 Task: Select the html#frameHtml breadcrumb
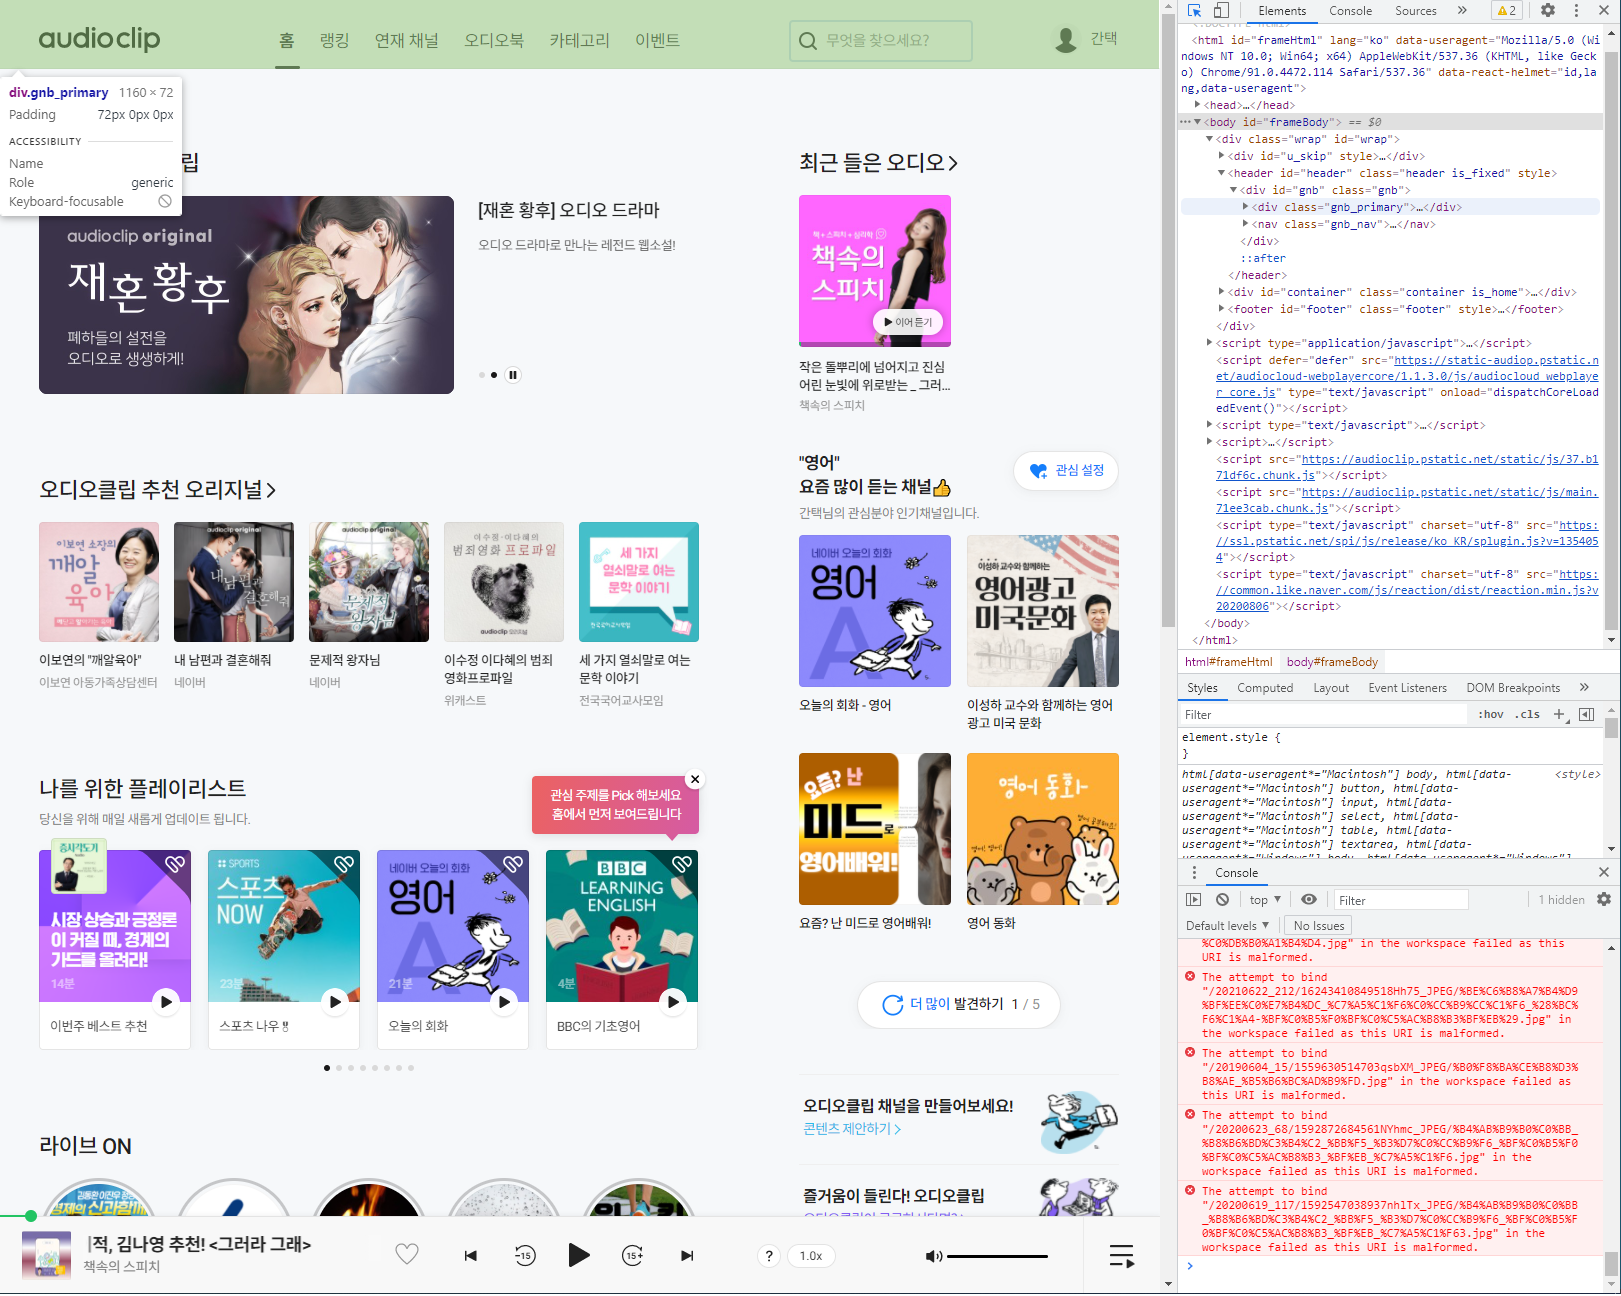1228,662
